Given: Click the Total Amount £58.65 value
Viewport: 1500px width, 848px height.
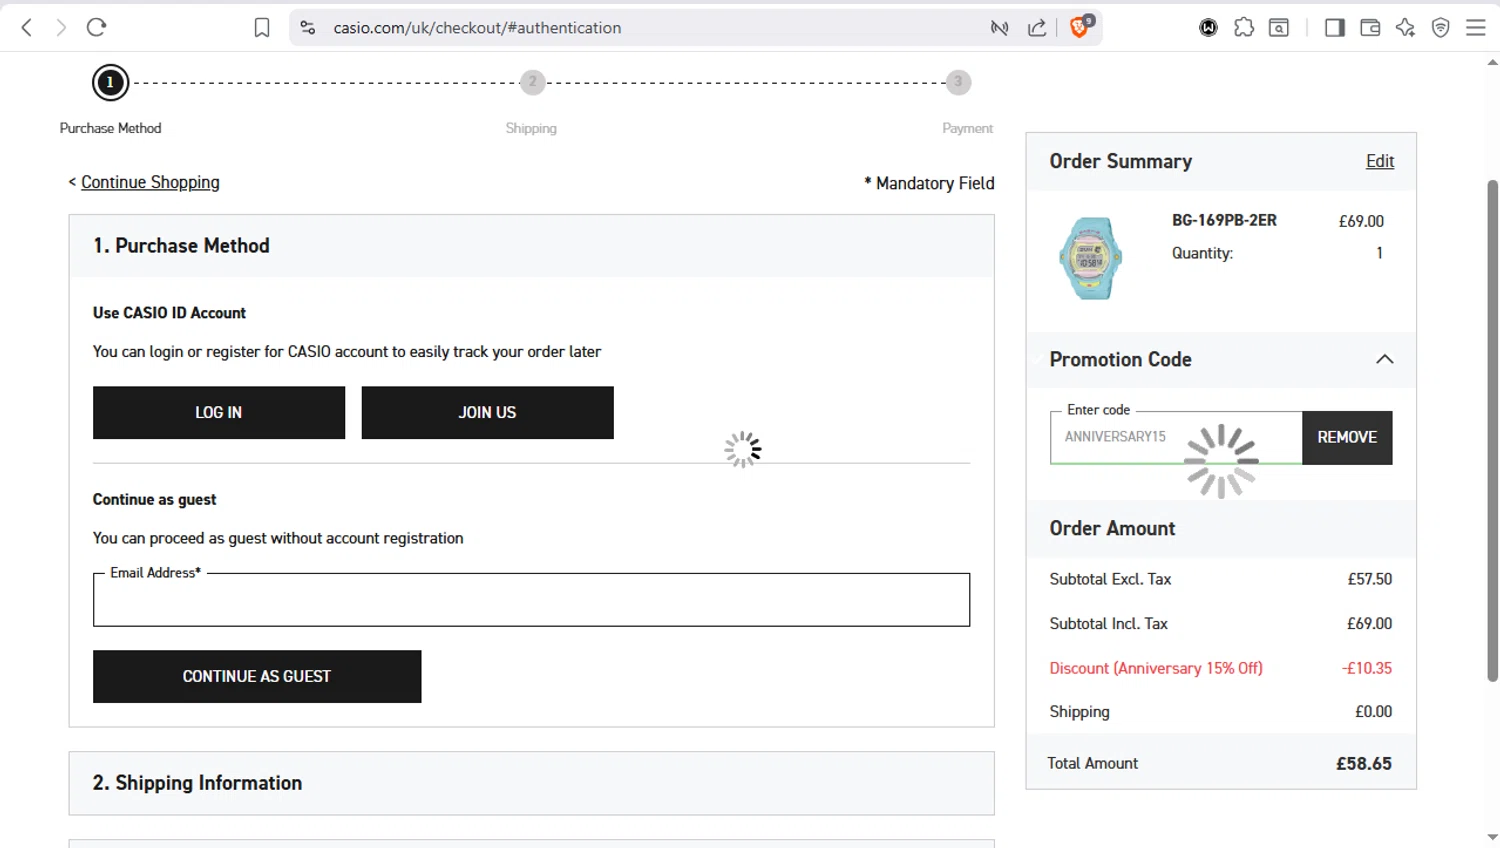Looking at the screenshot, I should point(1364,763).
